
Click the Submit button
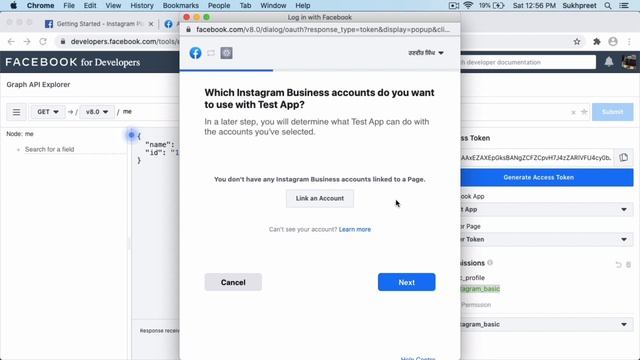coord(613,112)
